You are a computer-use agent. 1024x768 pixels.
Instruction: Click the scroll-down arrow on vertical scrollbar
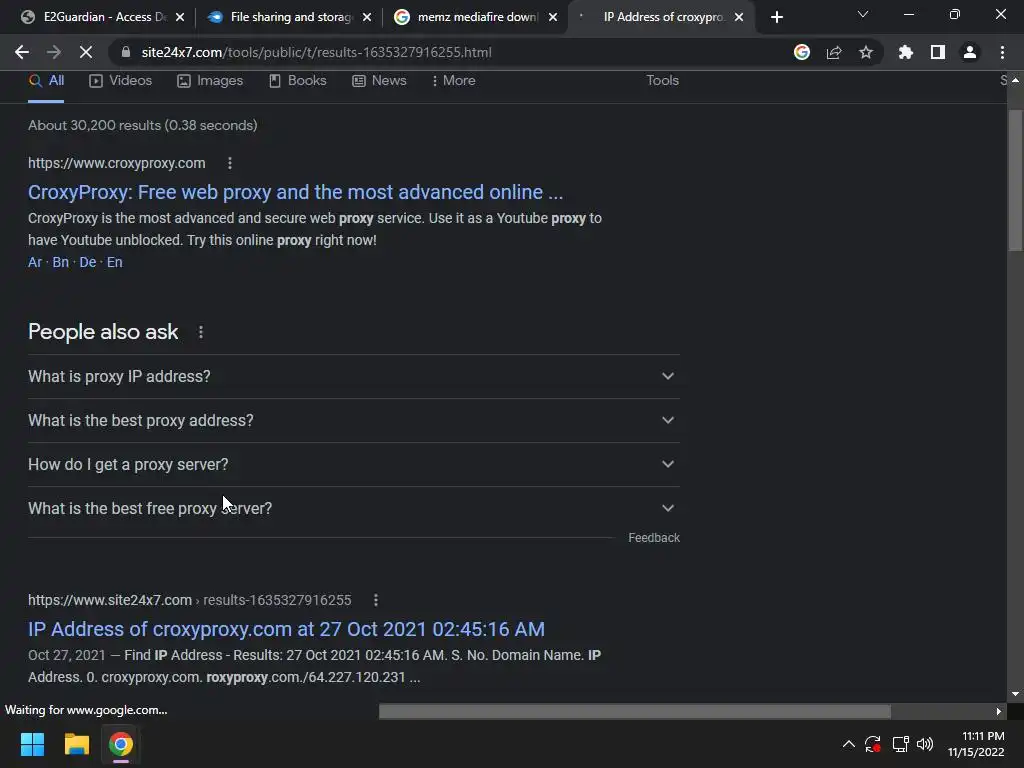coord(1015,694)
